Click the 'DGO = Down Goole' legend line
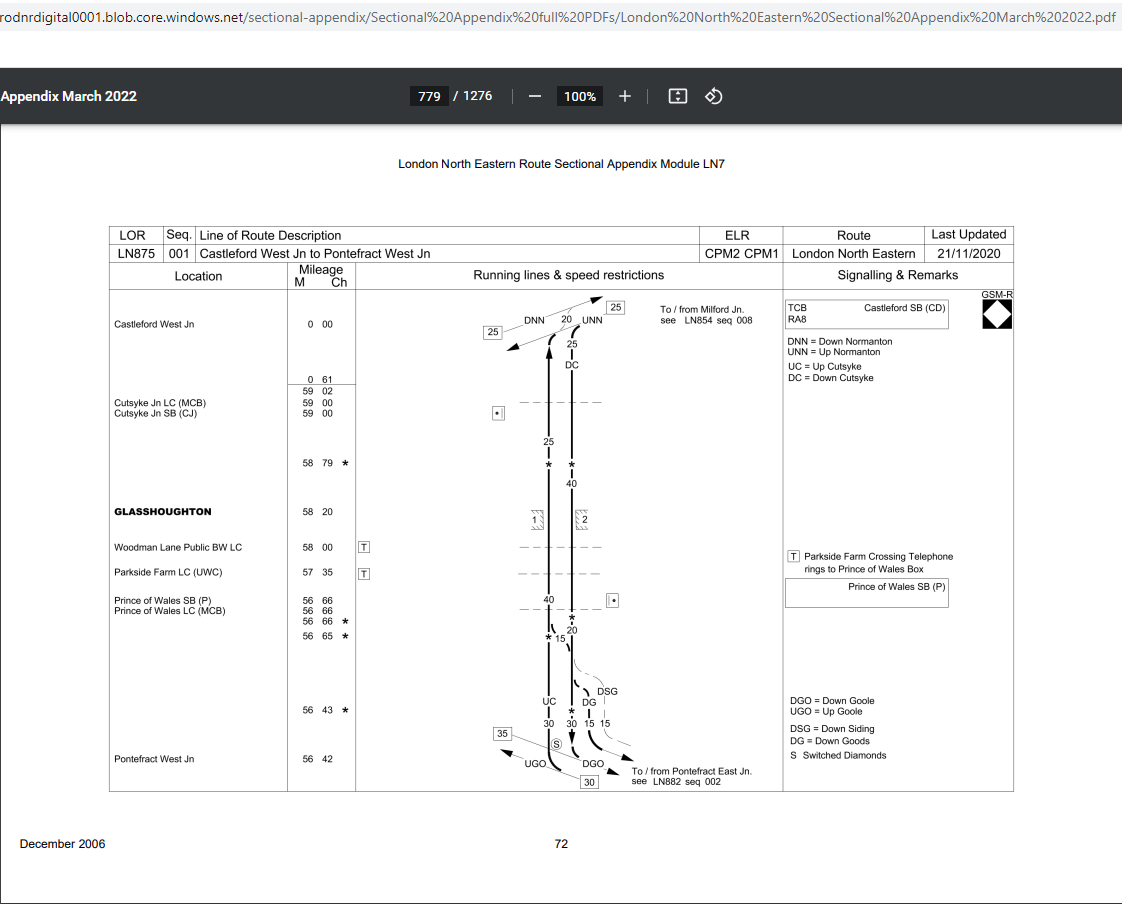Viewport: 1122px width, 904px height. (832, 701)
